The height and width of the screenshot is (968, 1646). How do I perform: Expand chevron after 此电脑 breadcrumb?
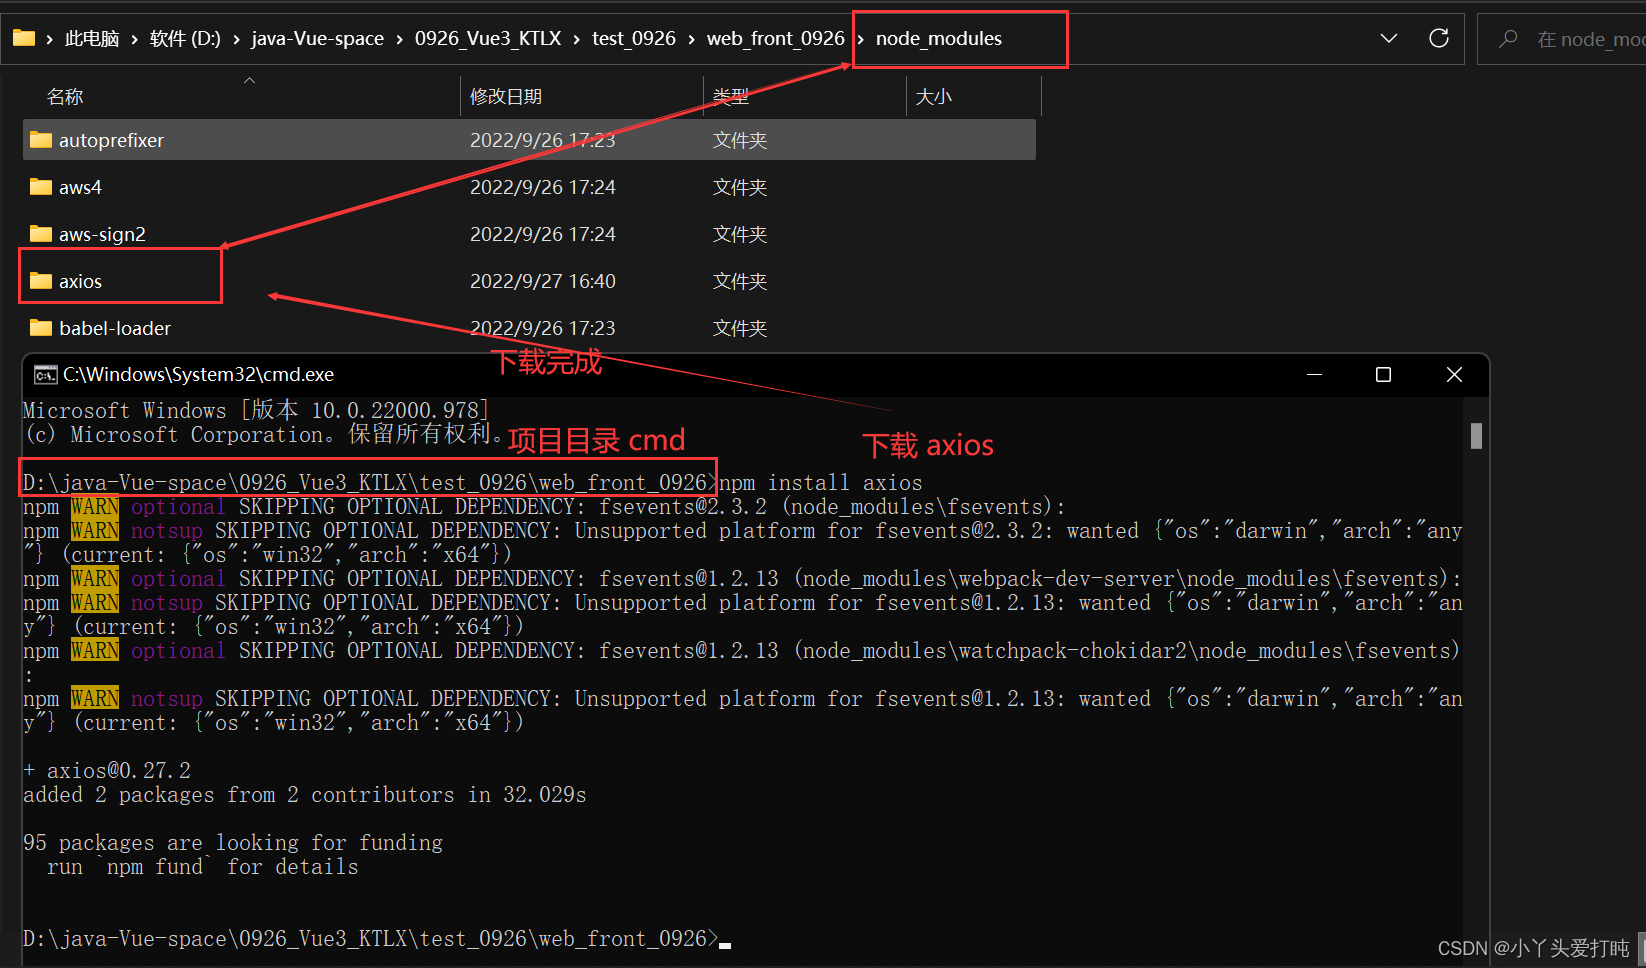click(134, 39)
